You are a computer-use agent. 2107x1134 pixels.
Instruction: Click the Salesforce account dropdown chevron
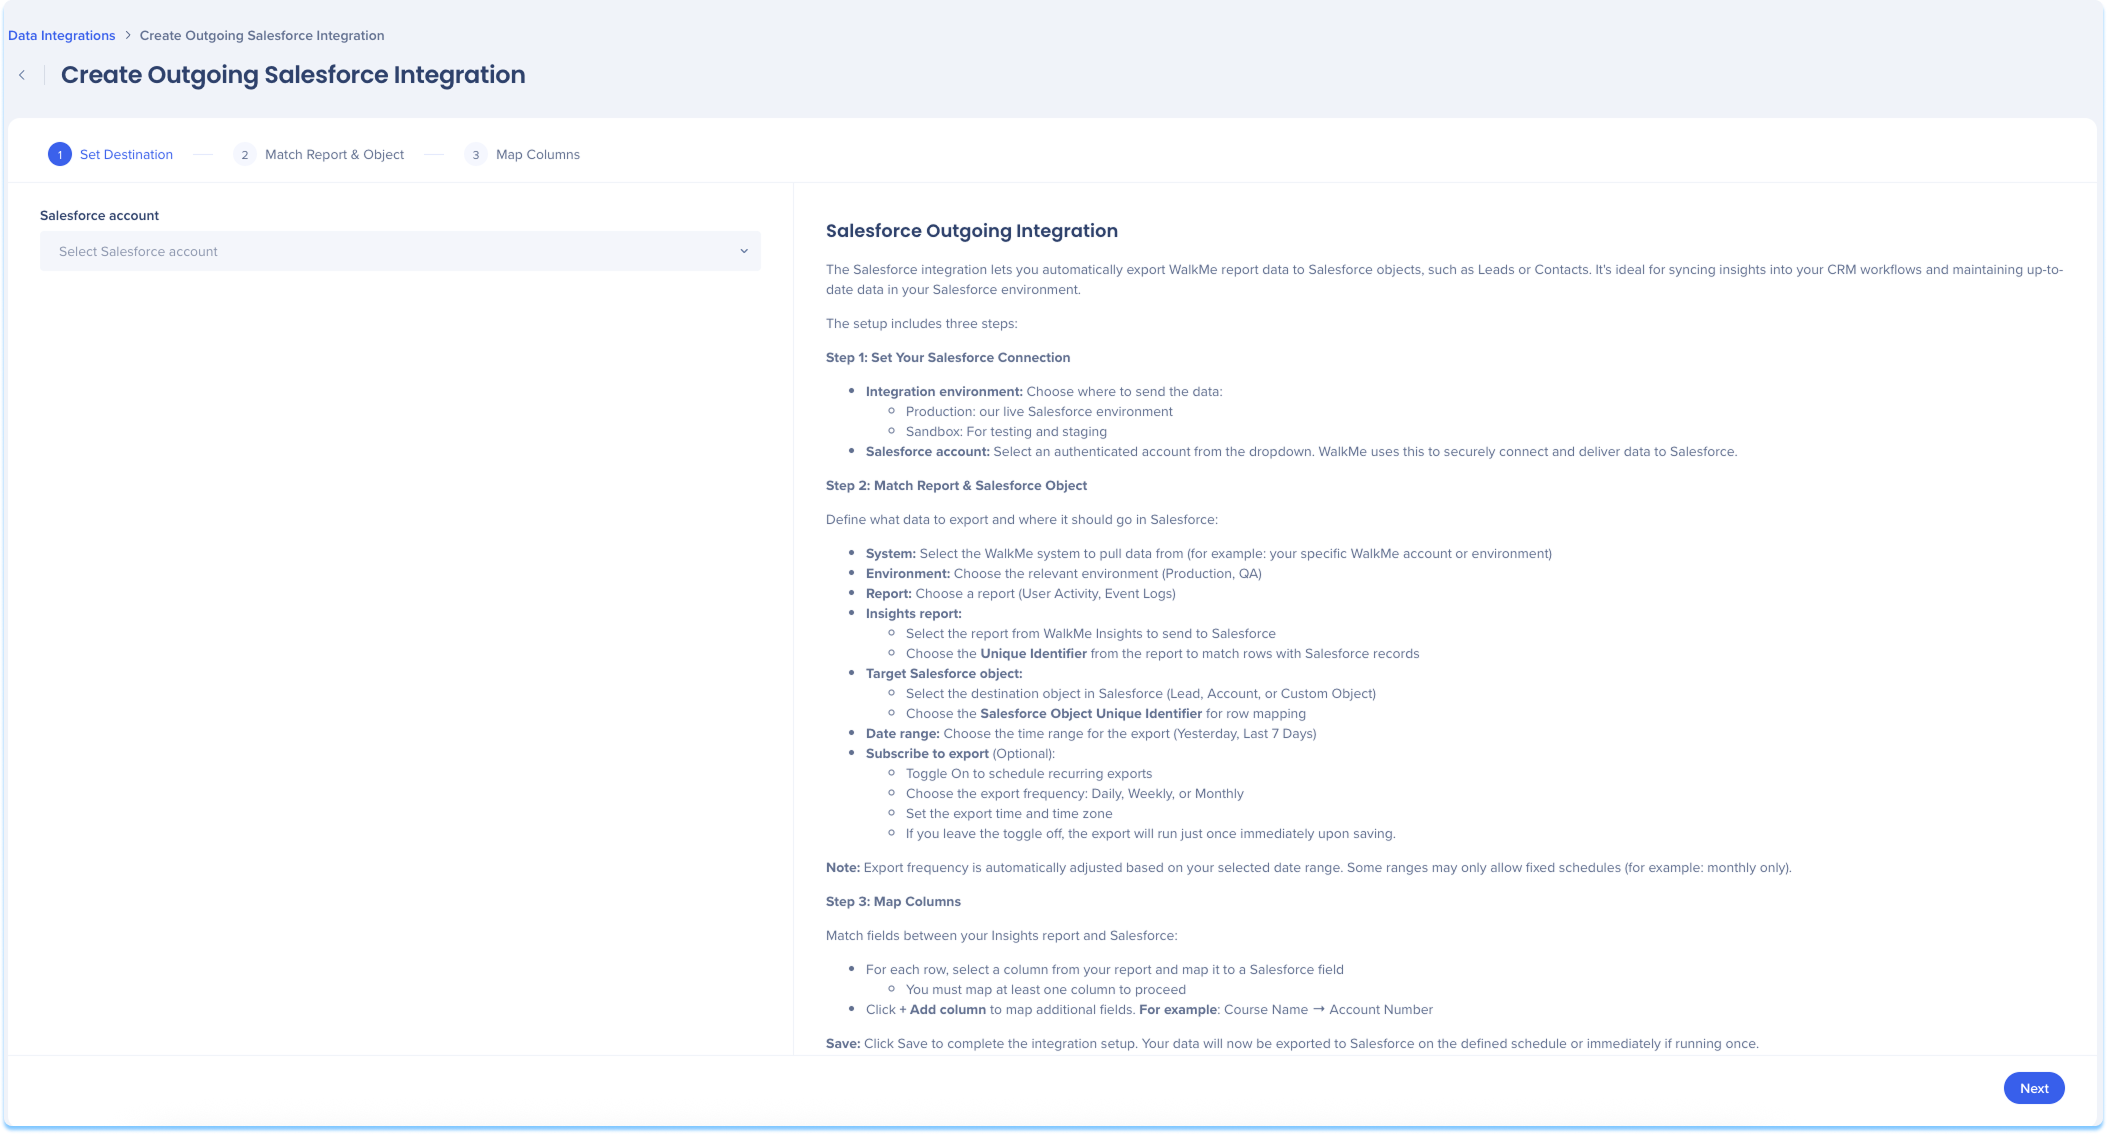(744, 251)
